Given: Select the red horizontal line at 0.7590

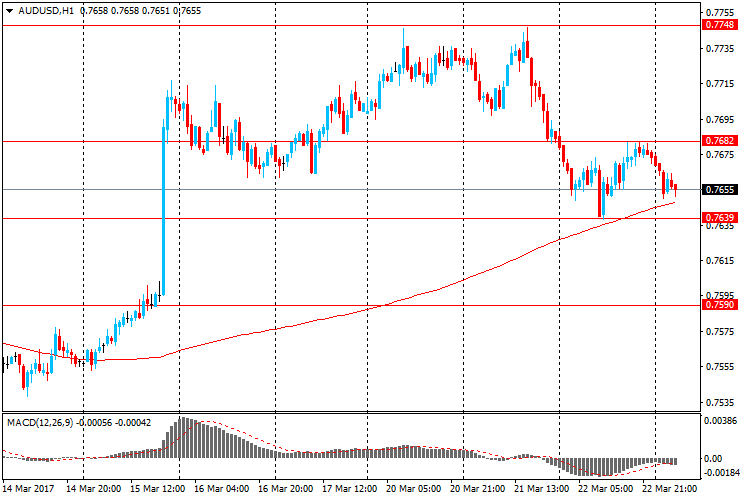Looking at the screenshot, I should tap(352, 305).
